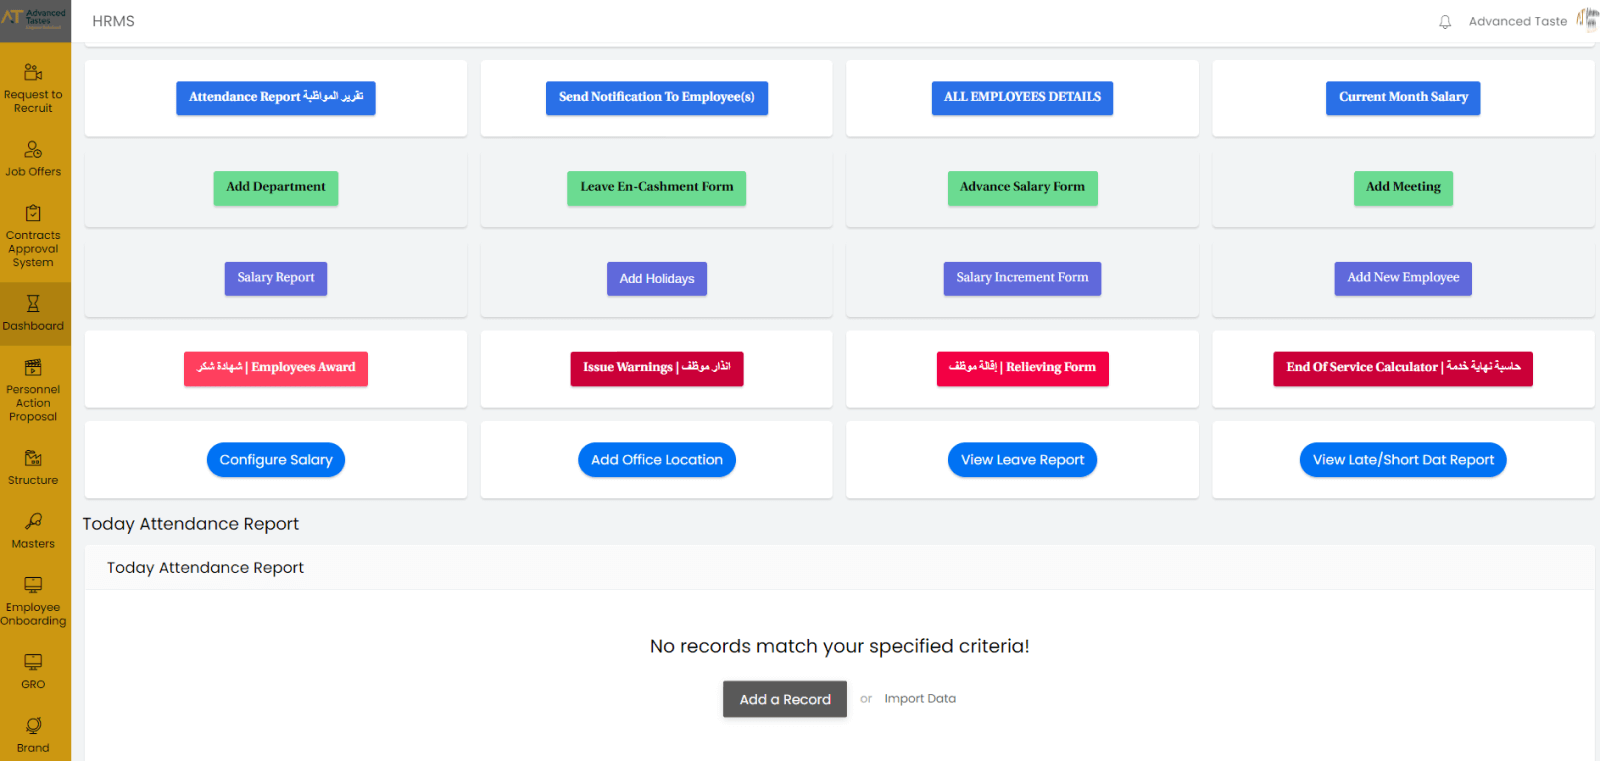Click the Advanced Tastes logo
This screenshot has width=1600, height=761.
click(x=35, y=18)
